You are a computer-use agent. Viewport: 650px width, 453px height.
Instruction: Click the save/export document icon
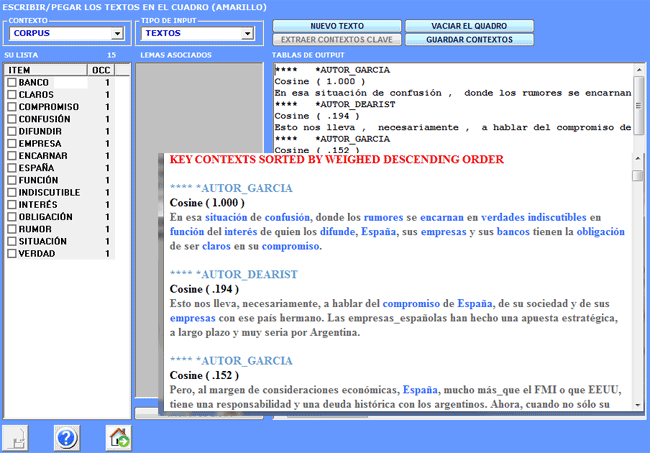point(15,438)
